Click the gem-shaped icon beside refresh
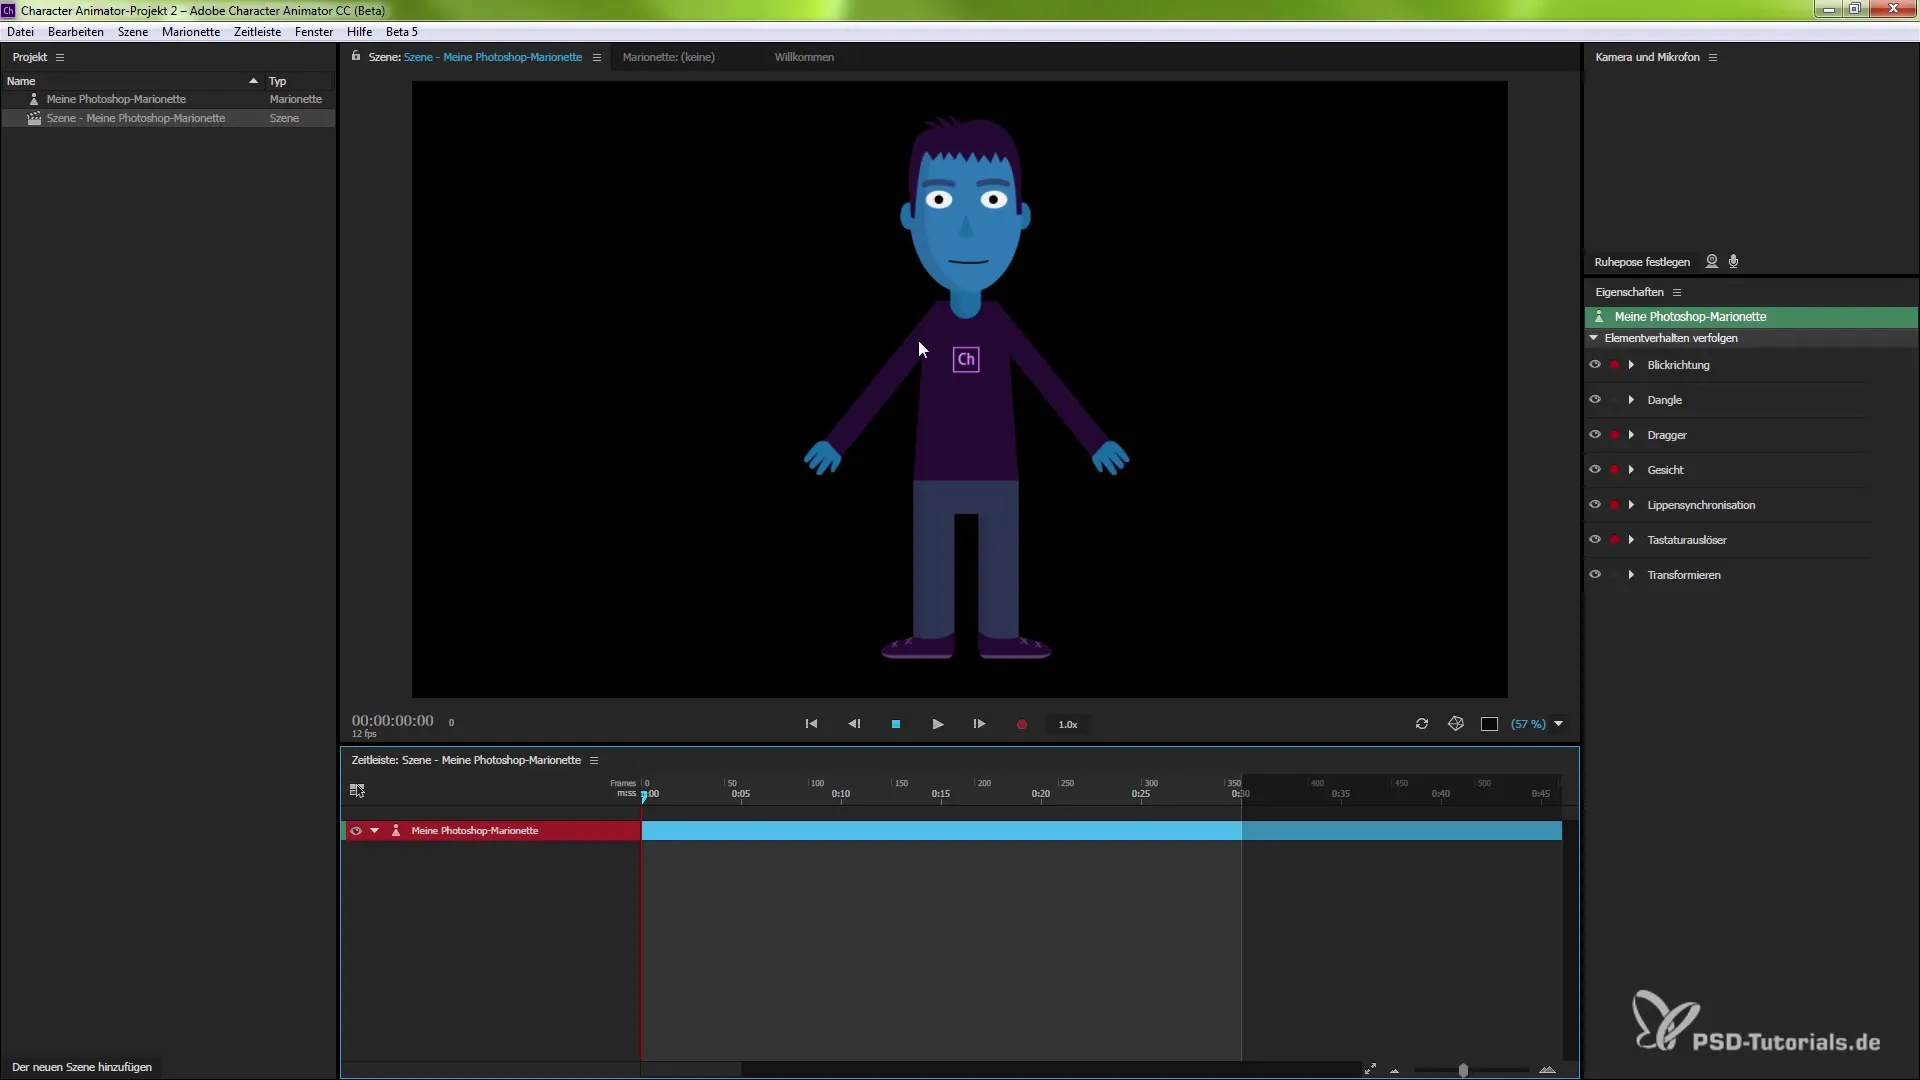Screen dimensions: 1920x1080 (1456, 724)
